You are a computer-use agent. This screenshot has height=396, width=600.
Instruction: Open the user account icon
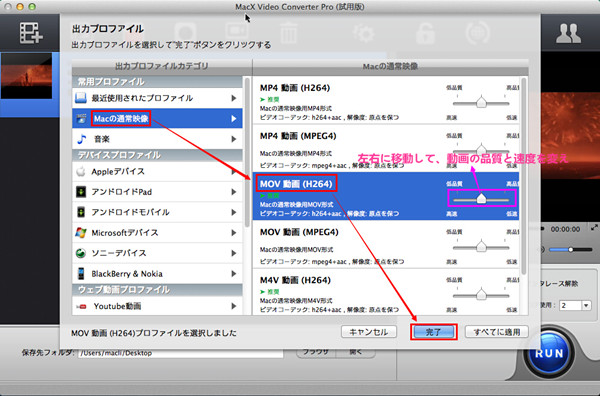[x=568, y=33]
